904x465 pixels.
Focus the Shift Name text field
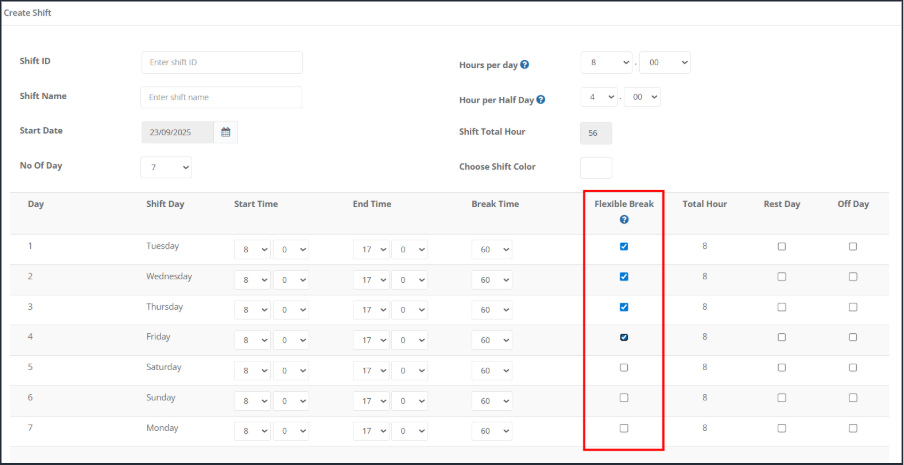coord(222,97)
